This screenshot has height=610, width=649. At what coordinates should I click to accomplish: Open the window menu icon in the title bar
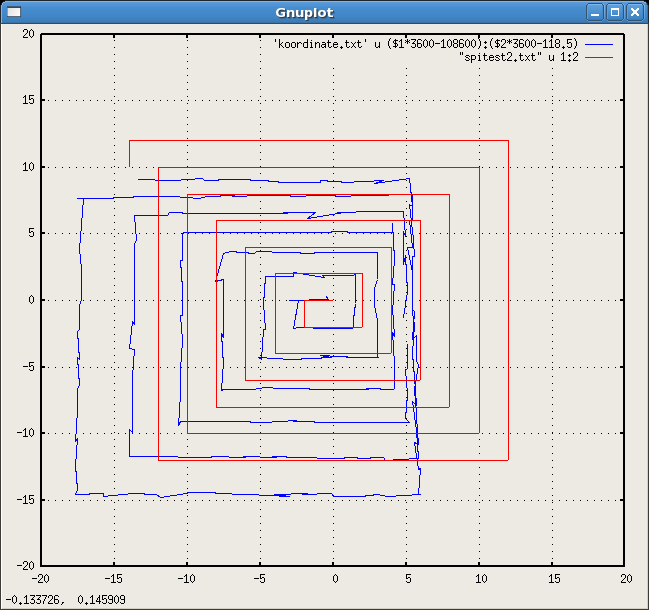click(x=14, y=12)
